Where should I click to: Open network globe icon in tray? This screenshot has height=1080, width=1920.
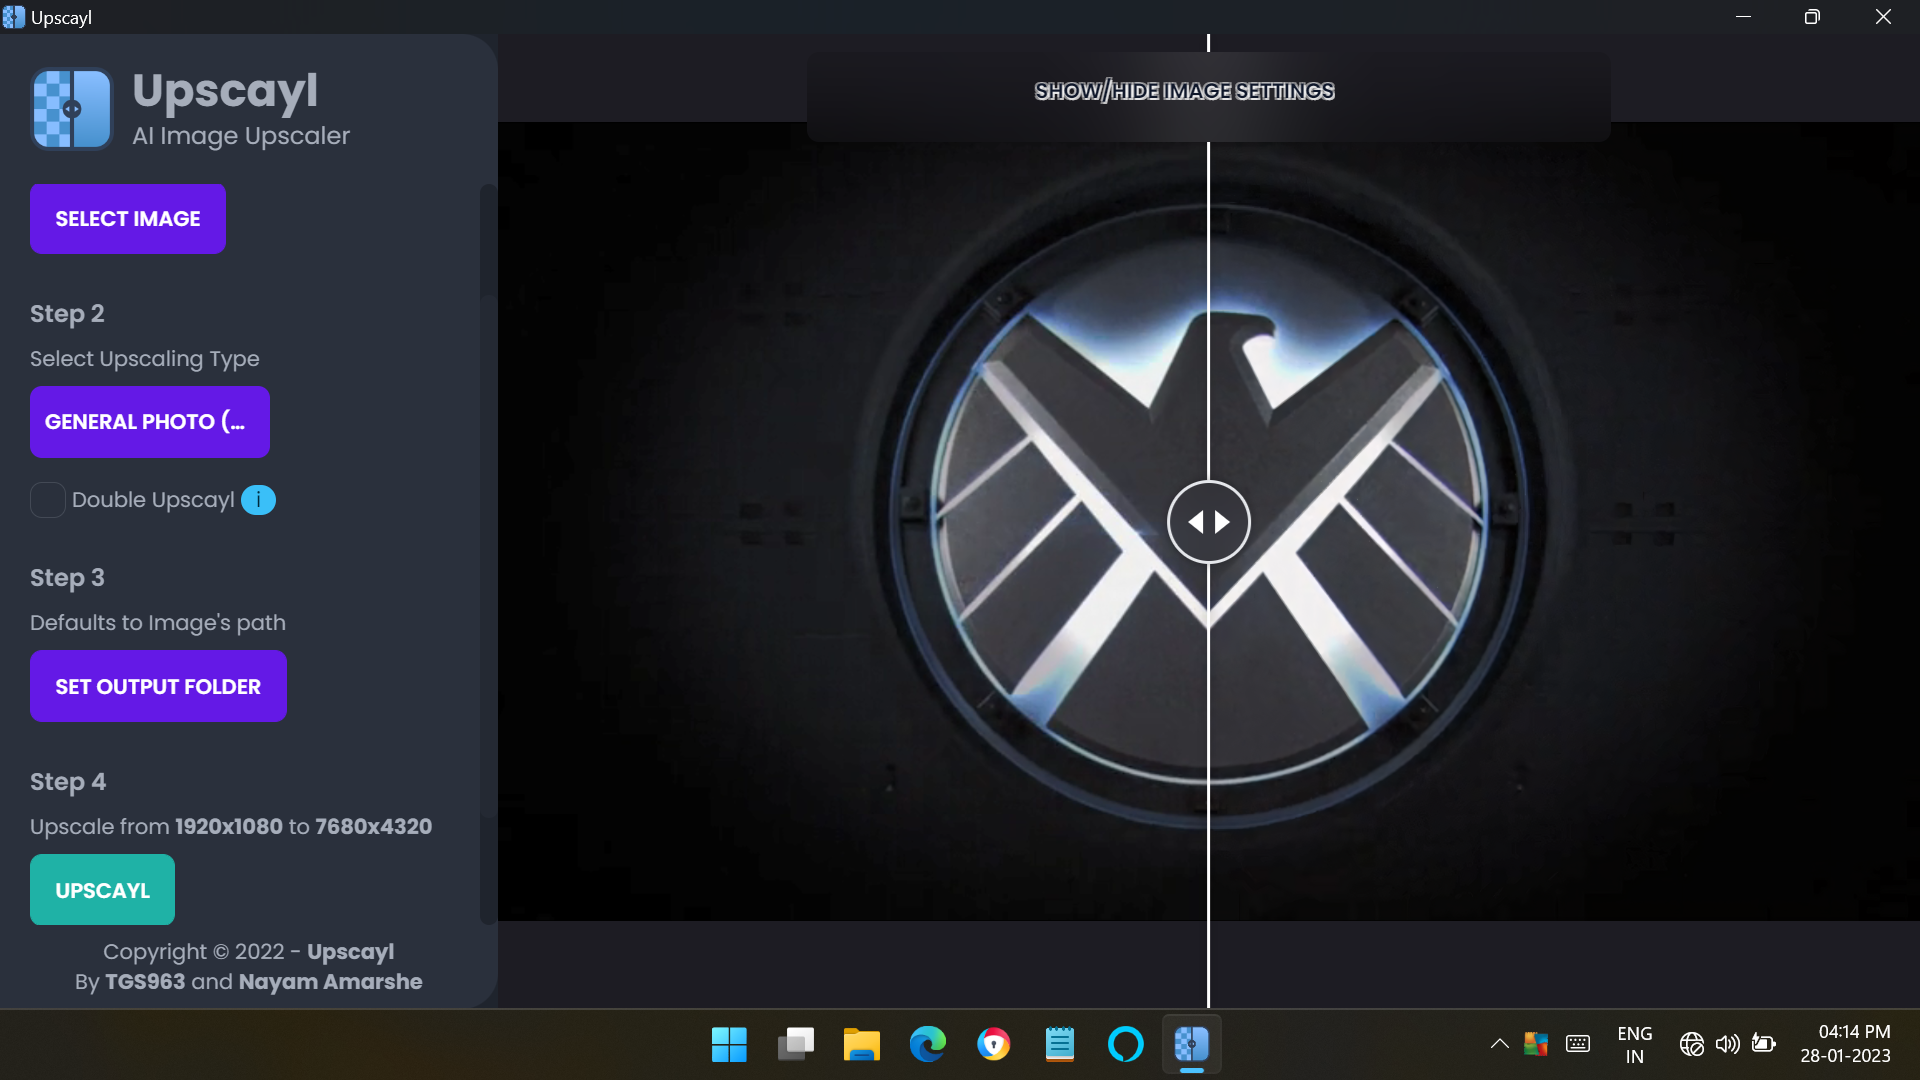(x=1692, y=1044)
